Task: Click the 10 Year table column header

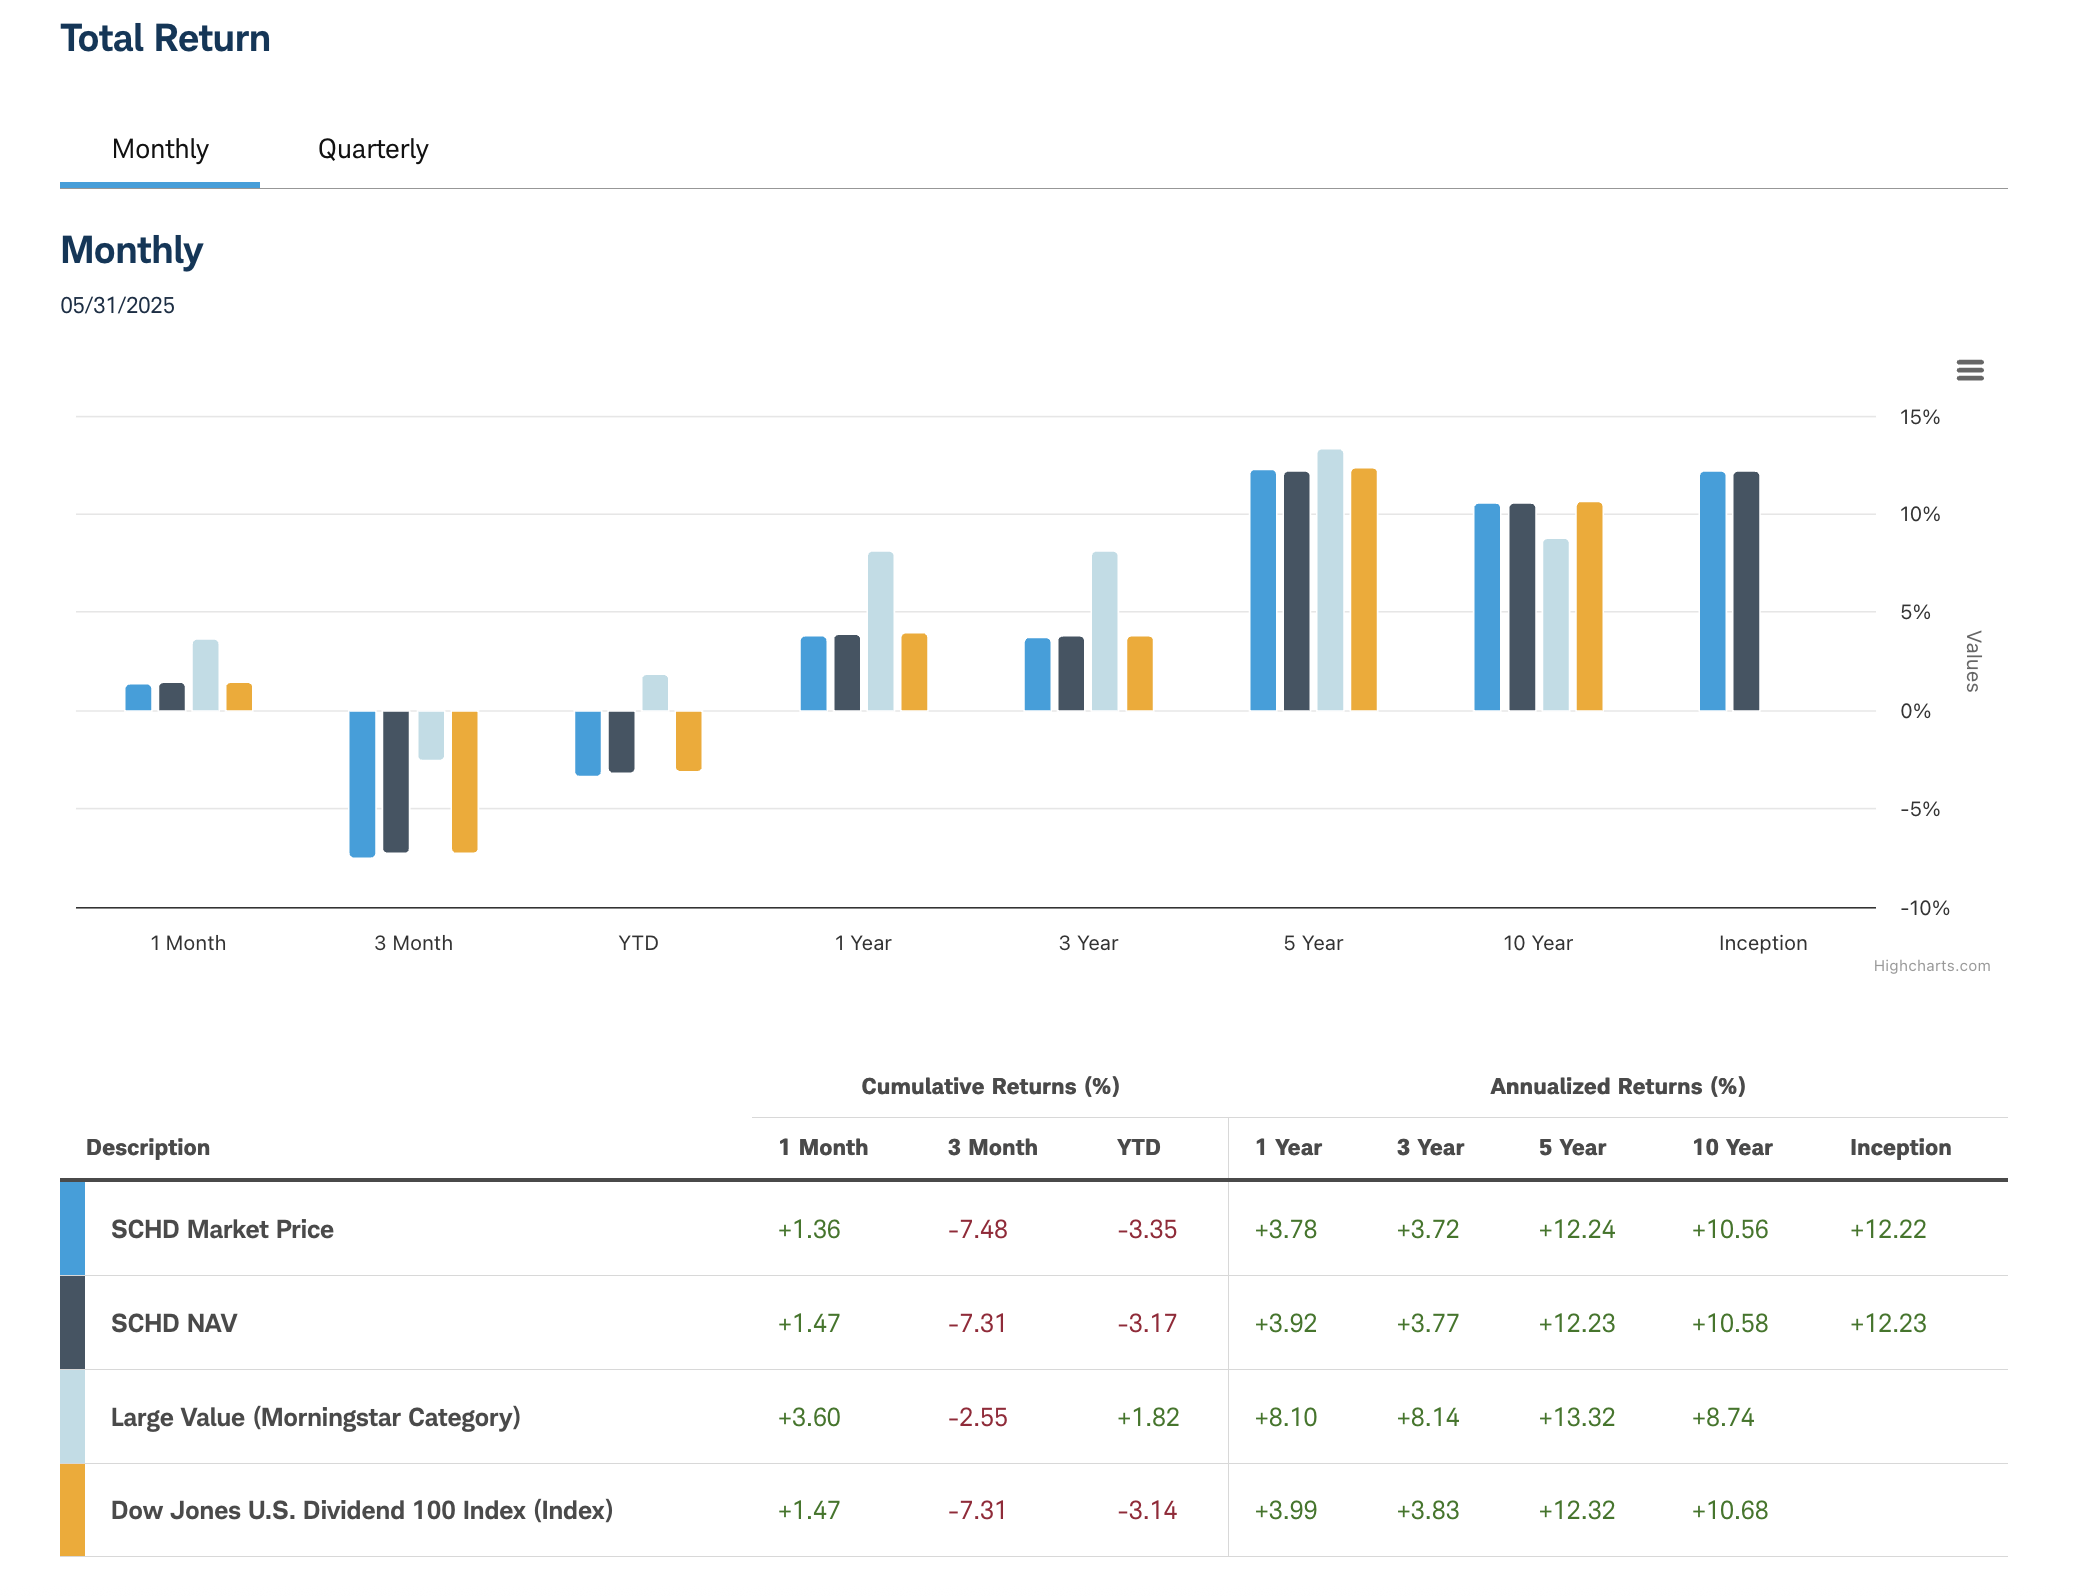Action: [1732, 1147]
